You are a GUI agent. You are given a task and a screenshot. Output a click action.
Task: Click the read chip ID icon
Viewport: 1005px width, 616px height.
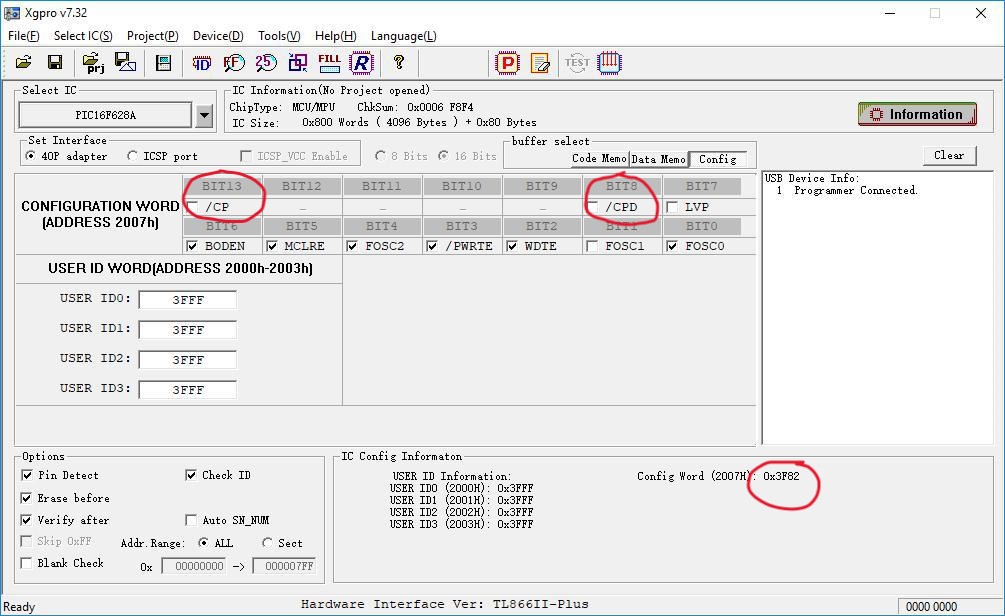201,63
